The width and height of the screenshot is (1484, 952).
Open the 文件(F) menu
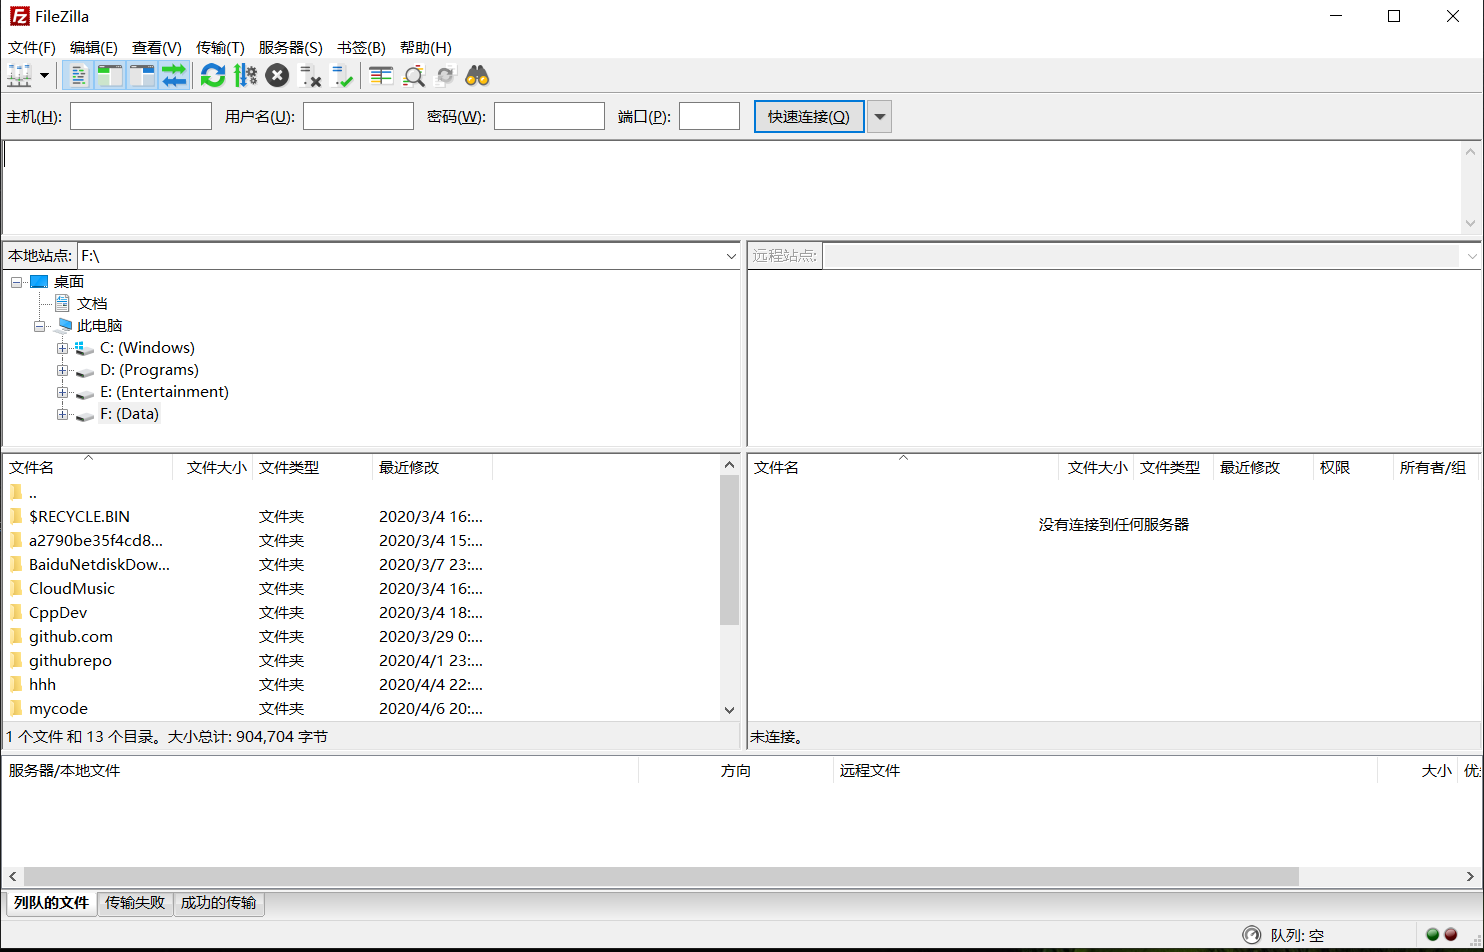click(32, 47)
